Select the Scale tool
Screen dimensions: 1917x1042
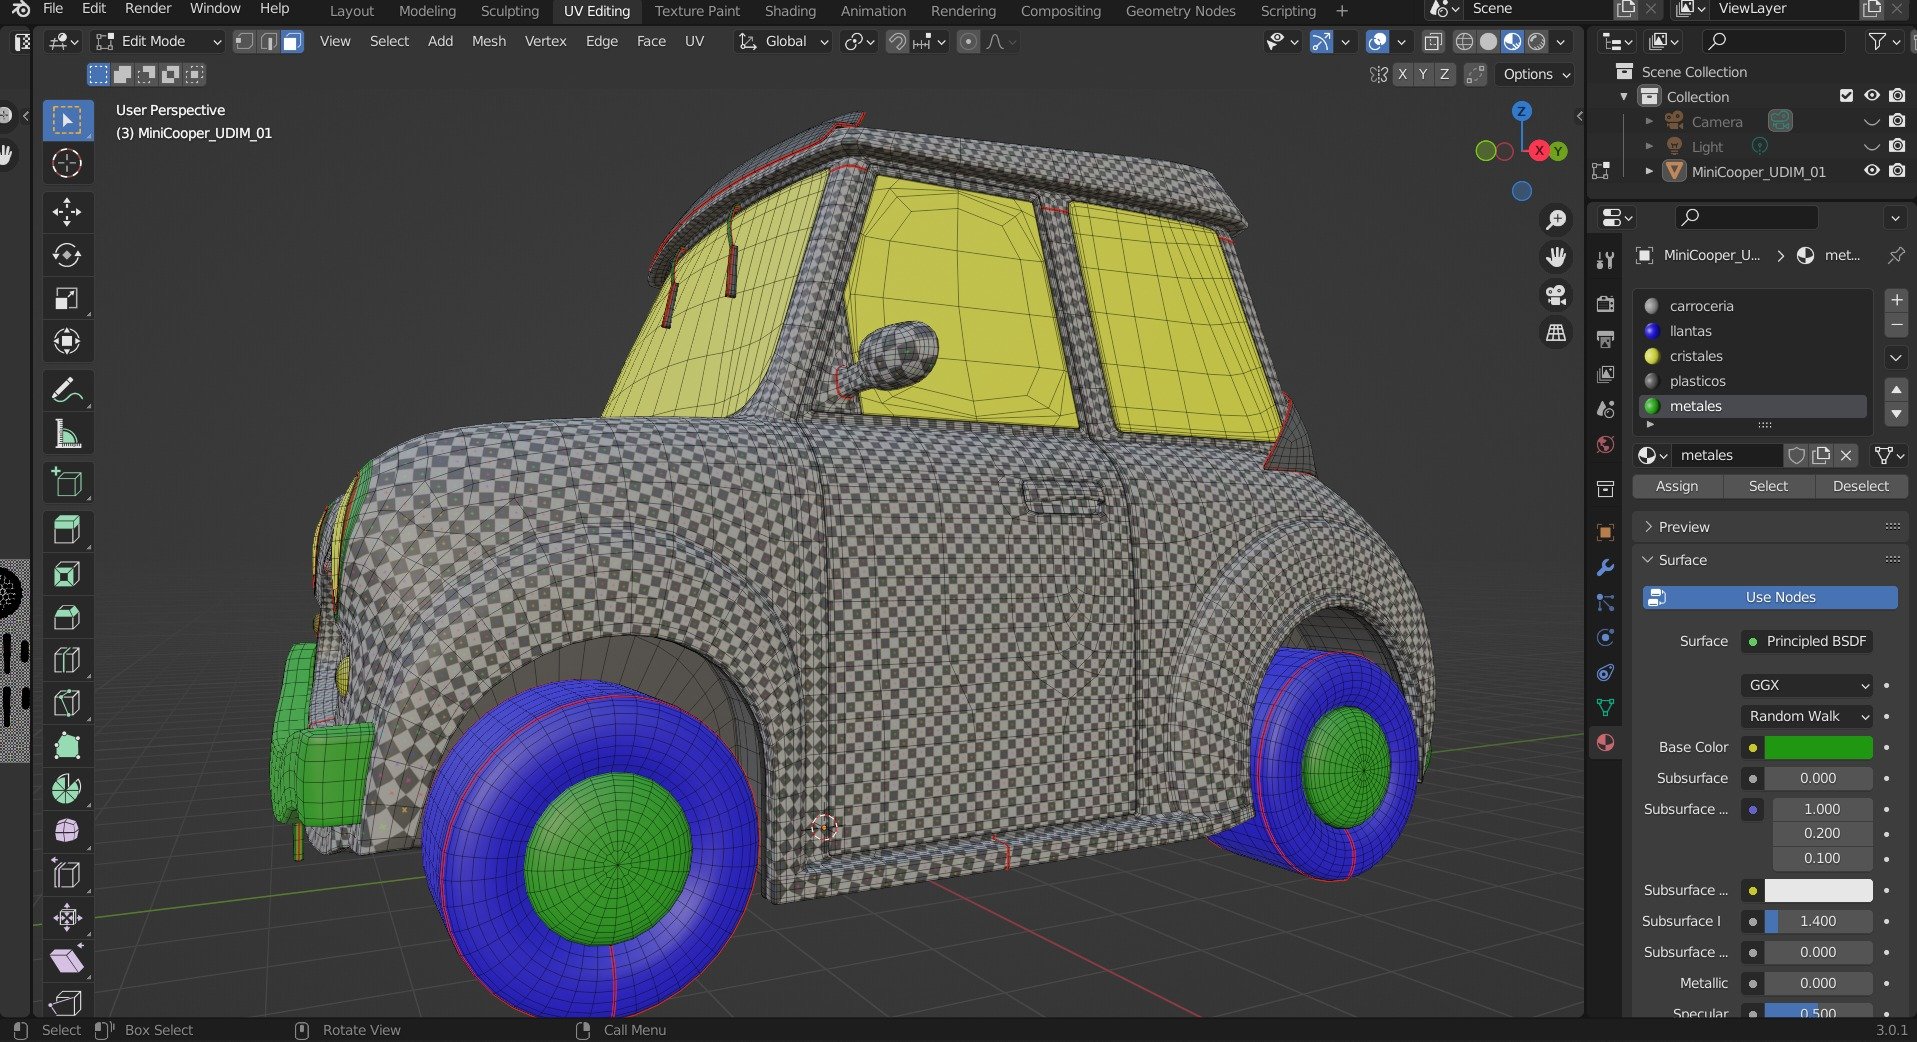point(67,299)
